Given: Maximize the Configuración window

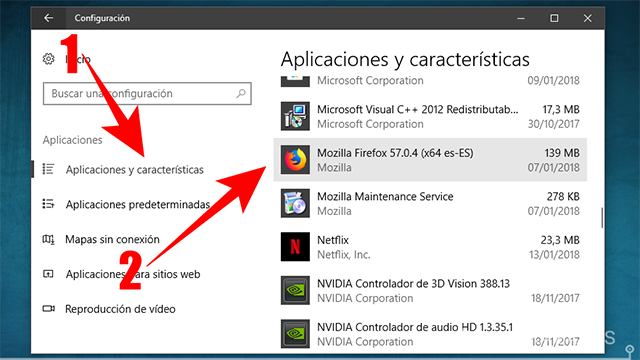Looking at the screenshot, I should point(554,18).
